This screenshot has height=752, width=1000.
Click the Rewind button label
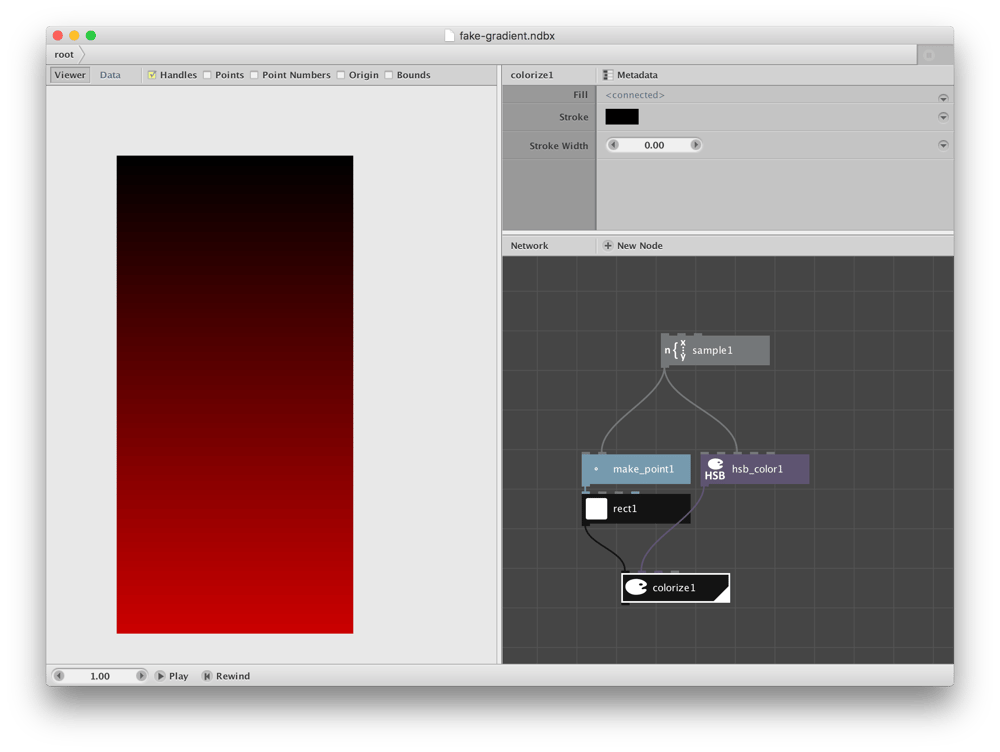pyautogui.click(x=233, y=676)
